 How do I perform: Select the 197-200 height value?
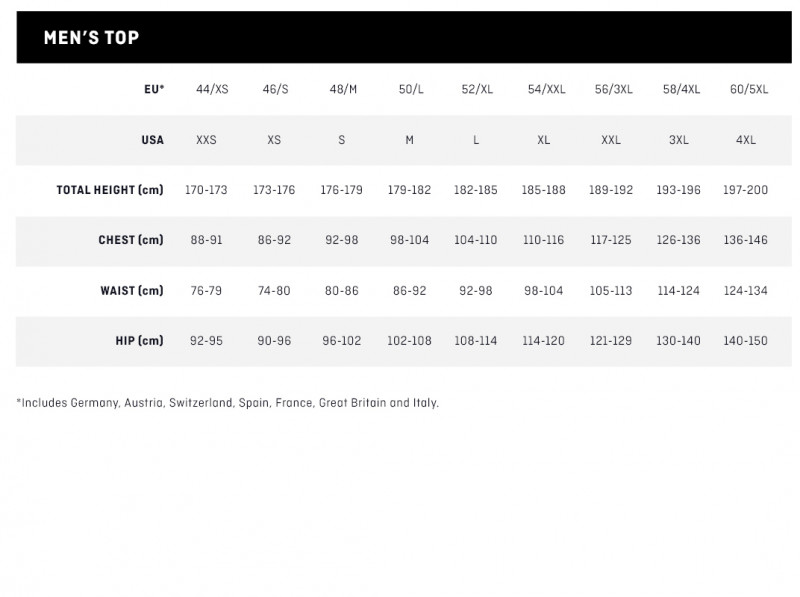[x=745, y=190]
